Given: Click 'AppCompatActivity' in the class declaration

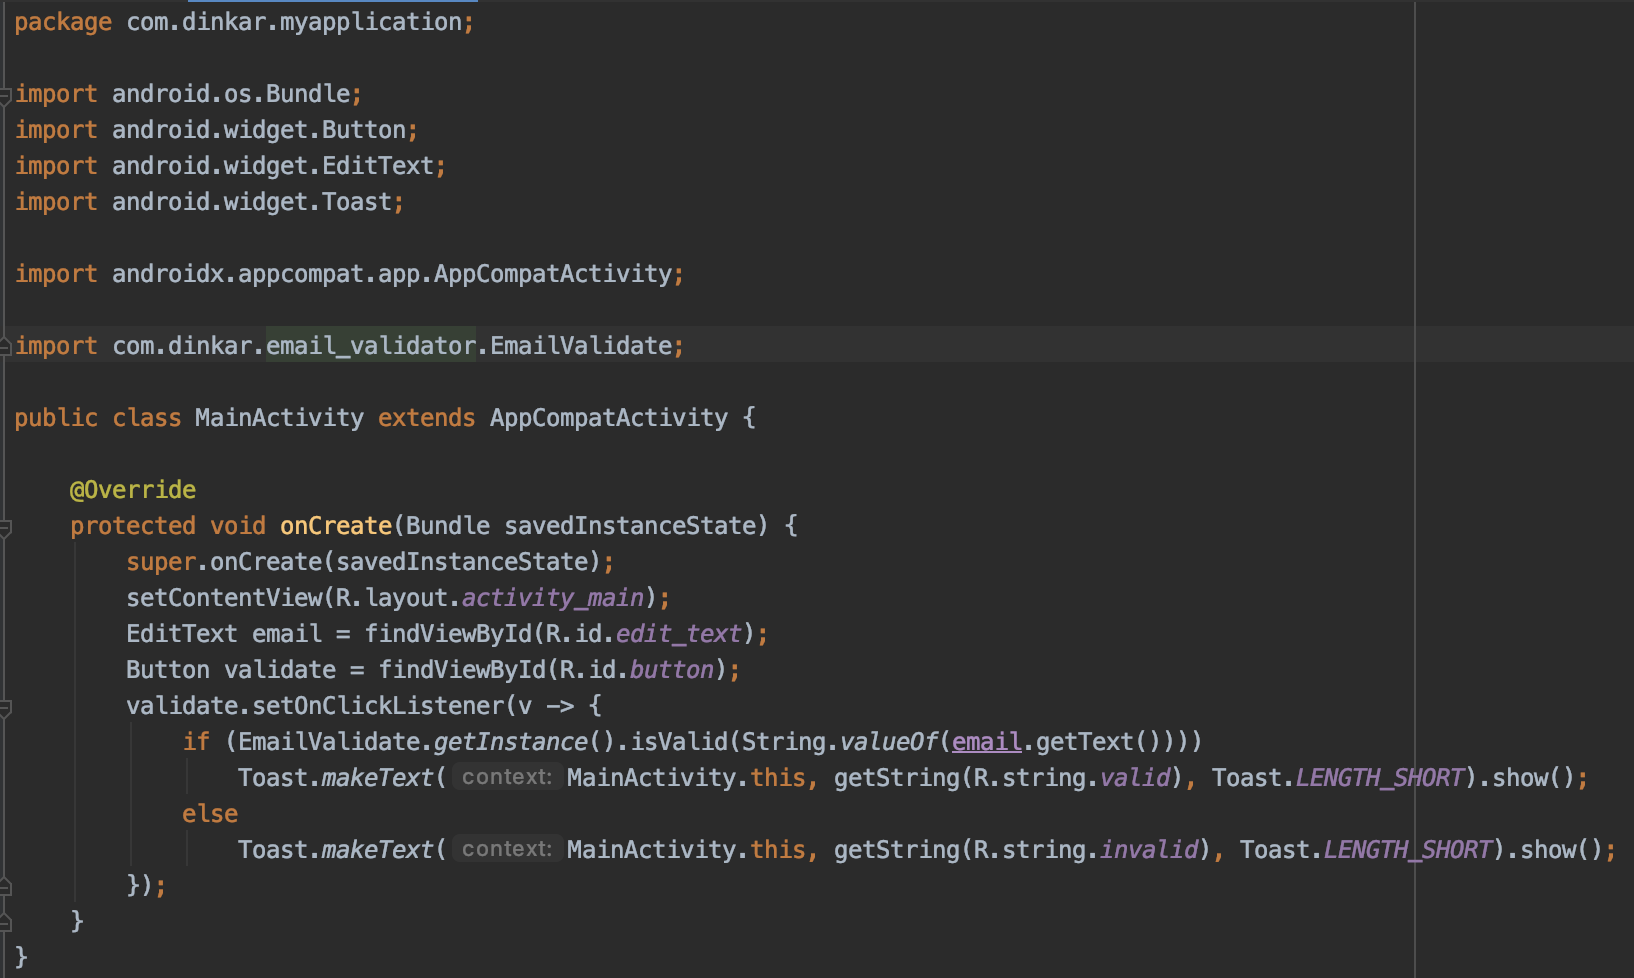Looking at the screenshot, I should 609,418.
